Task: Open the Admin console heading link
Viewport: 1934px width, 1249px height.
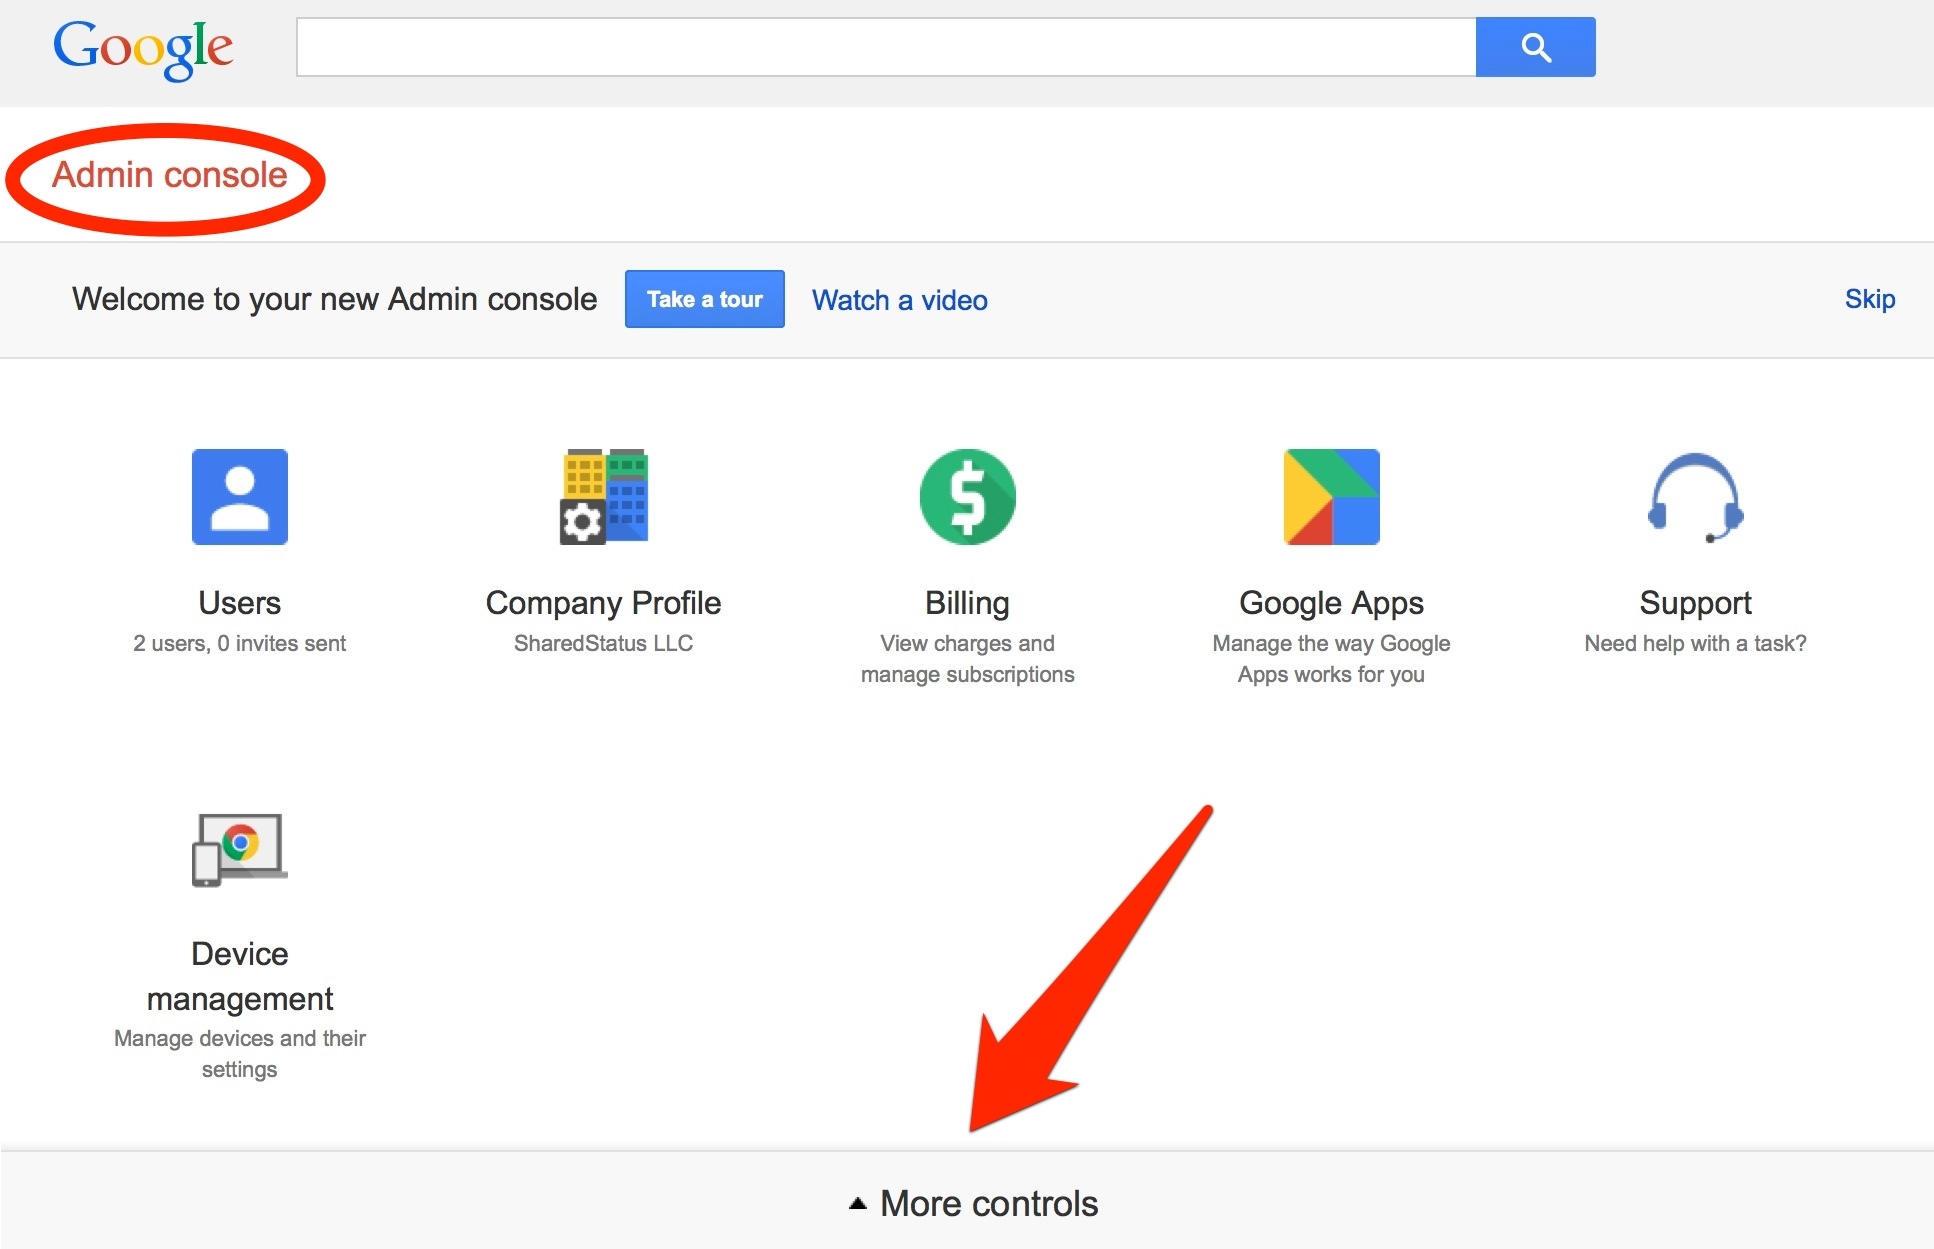Action: 170,175
